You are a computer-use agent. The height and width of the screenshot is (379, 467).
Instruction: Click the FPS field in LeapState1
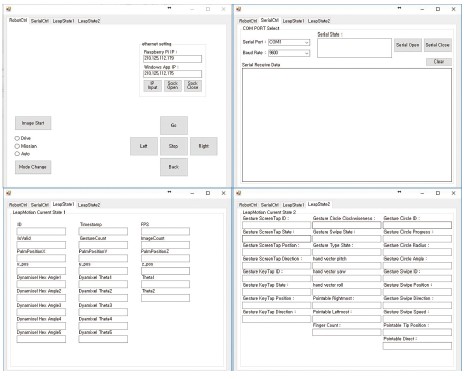click(165, 231)
